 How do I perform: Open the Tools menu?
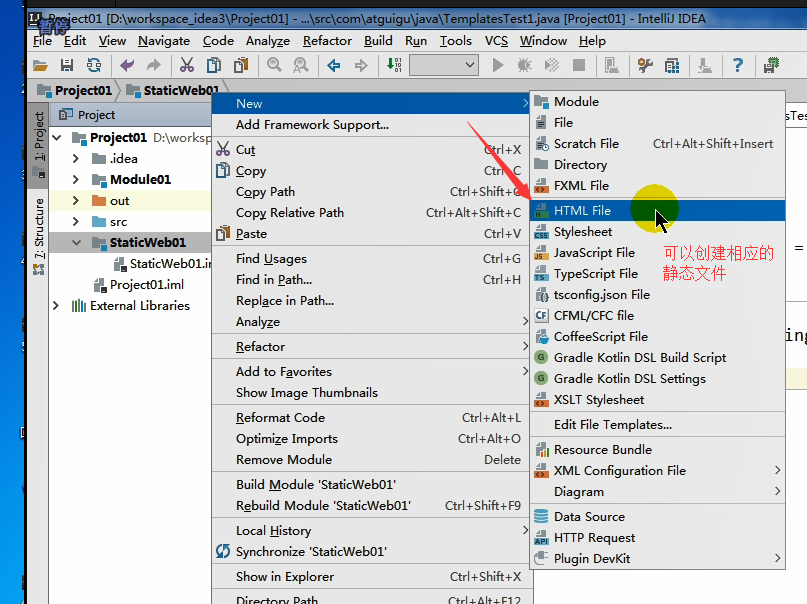point(455,41)
